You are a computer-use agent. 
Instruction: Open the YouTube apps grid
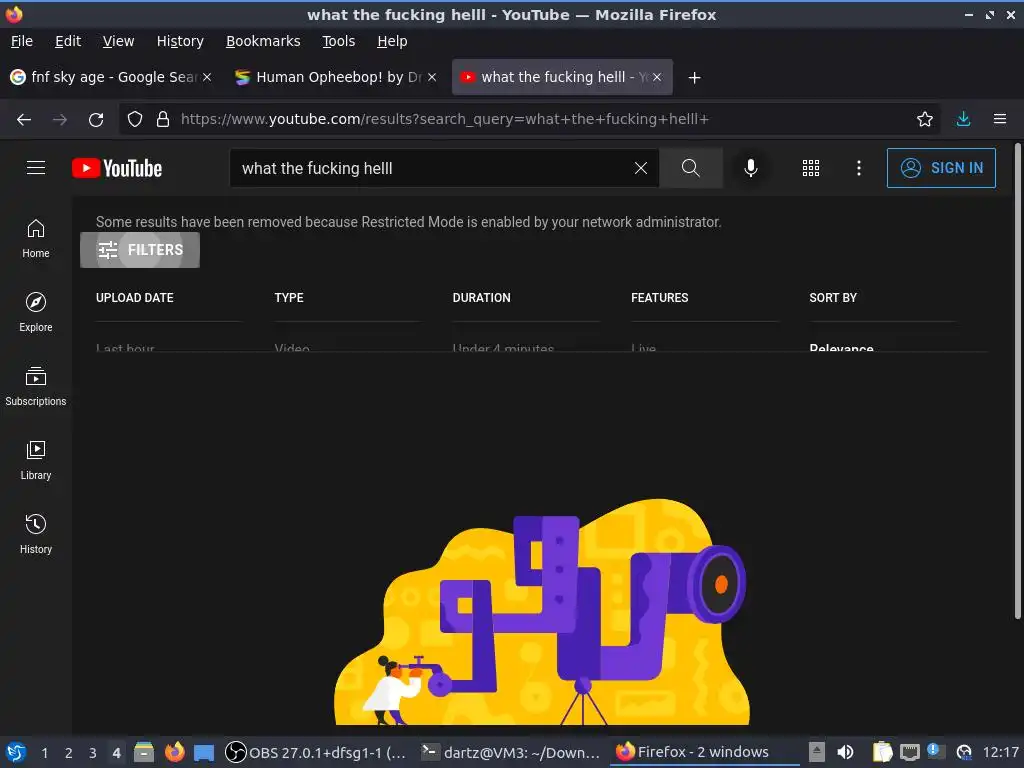tap(810, 168)
